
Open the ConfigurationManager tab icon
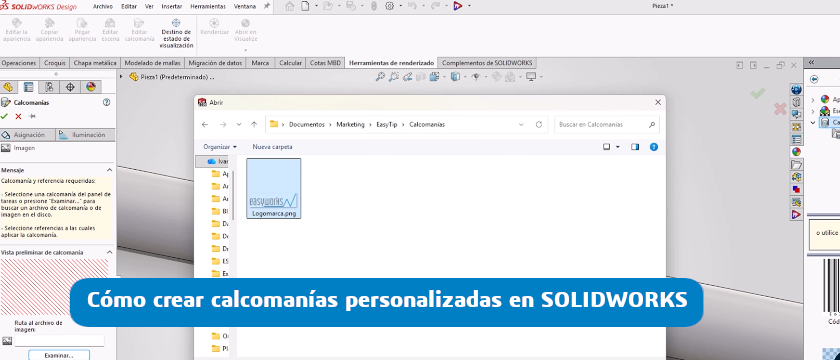click(49, 87)
